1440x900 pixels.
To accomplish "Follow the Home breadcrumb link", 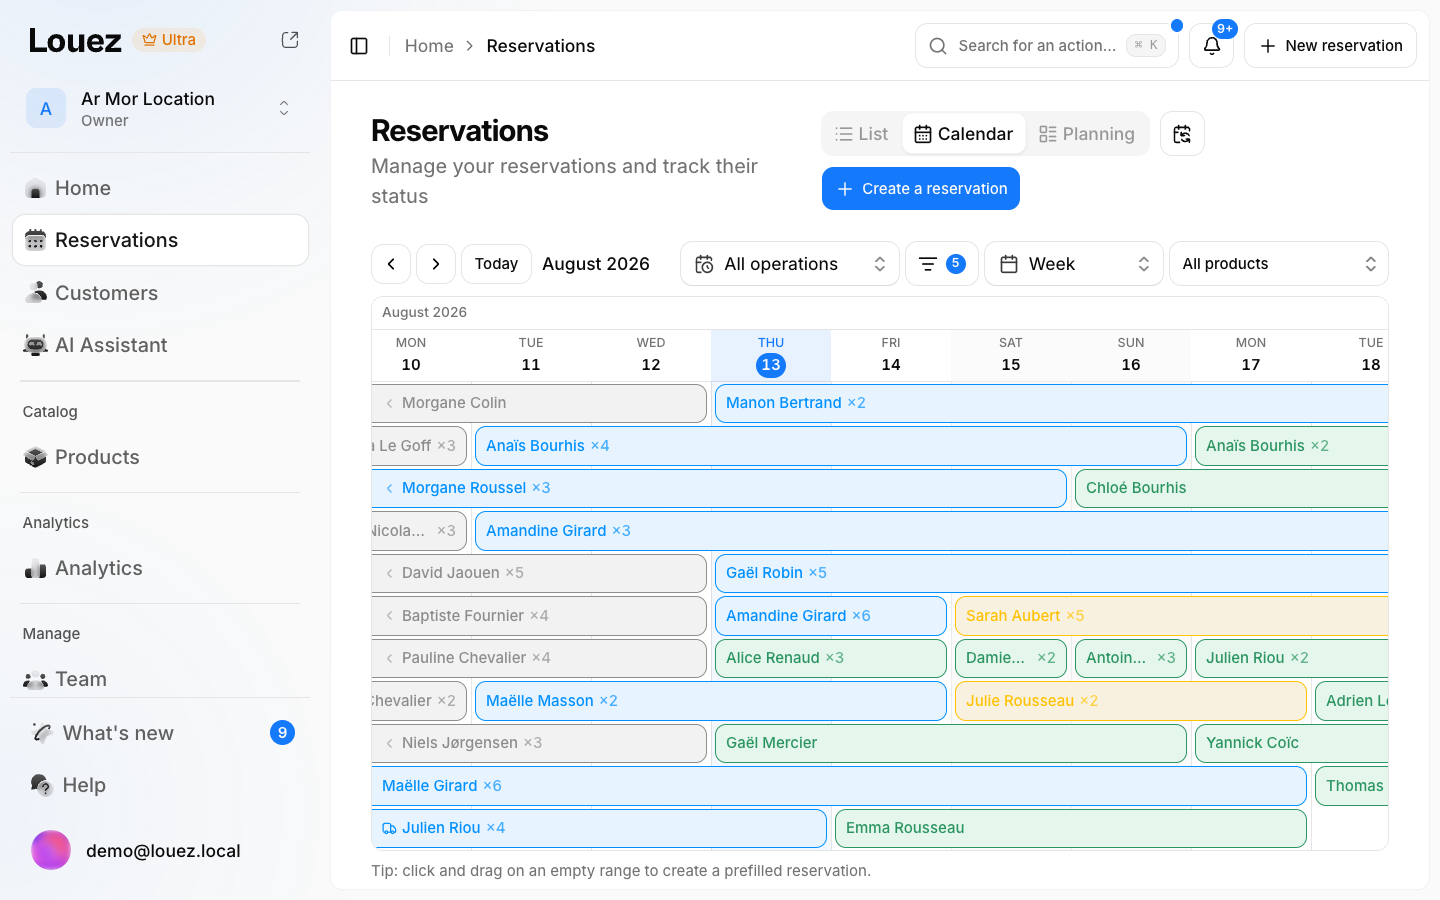I will tap(429, 46).
